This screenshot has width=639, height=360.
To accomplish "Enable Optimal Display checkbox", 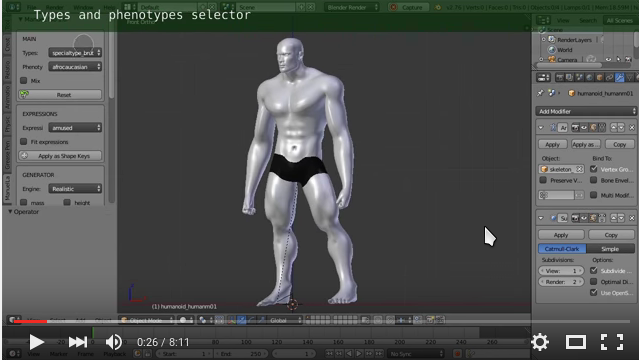I will point(593,281).
